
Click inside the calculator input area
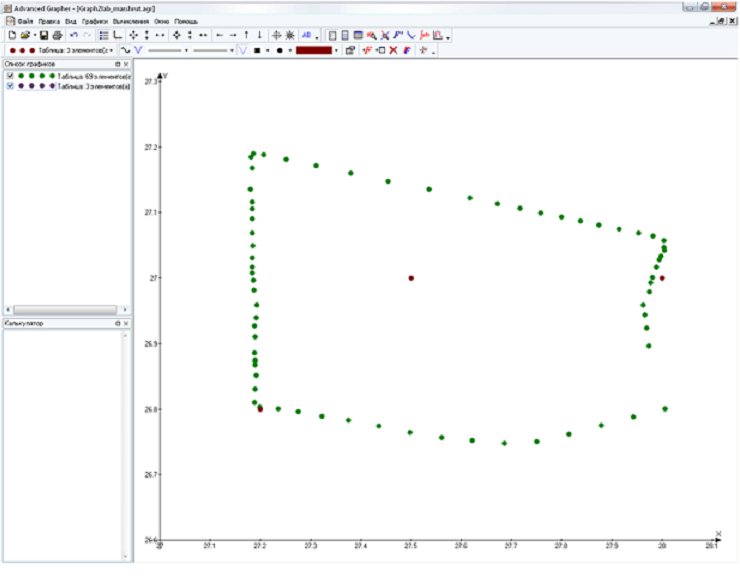(x=63, y=445)
